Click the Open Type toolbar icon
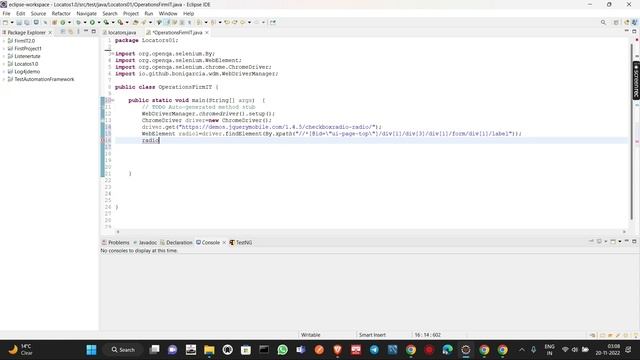640x360 pixels. tap(136, 22)
